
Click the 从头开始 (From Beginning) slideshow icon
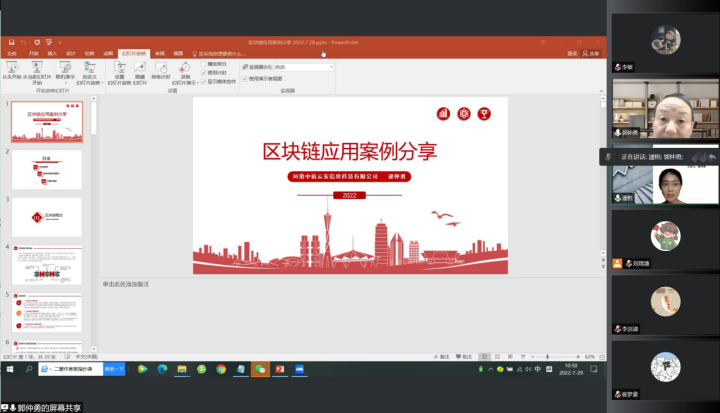click(14, 69)
